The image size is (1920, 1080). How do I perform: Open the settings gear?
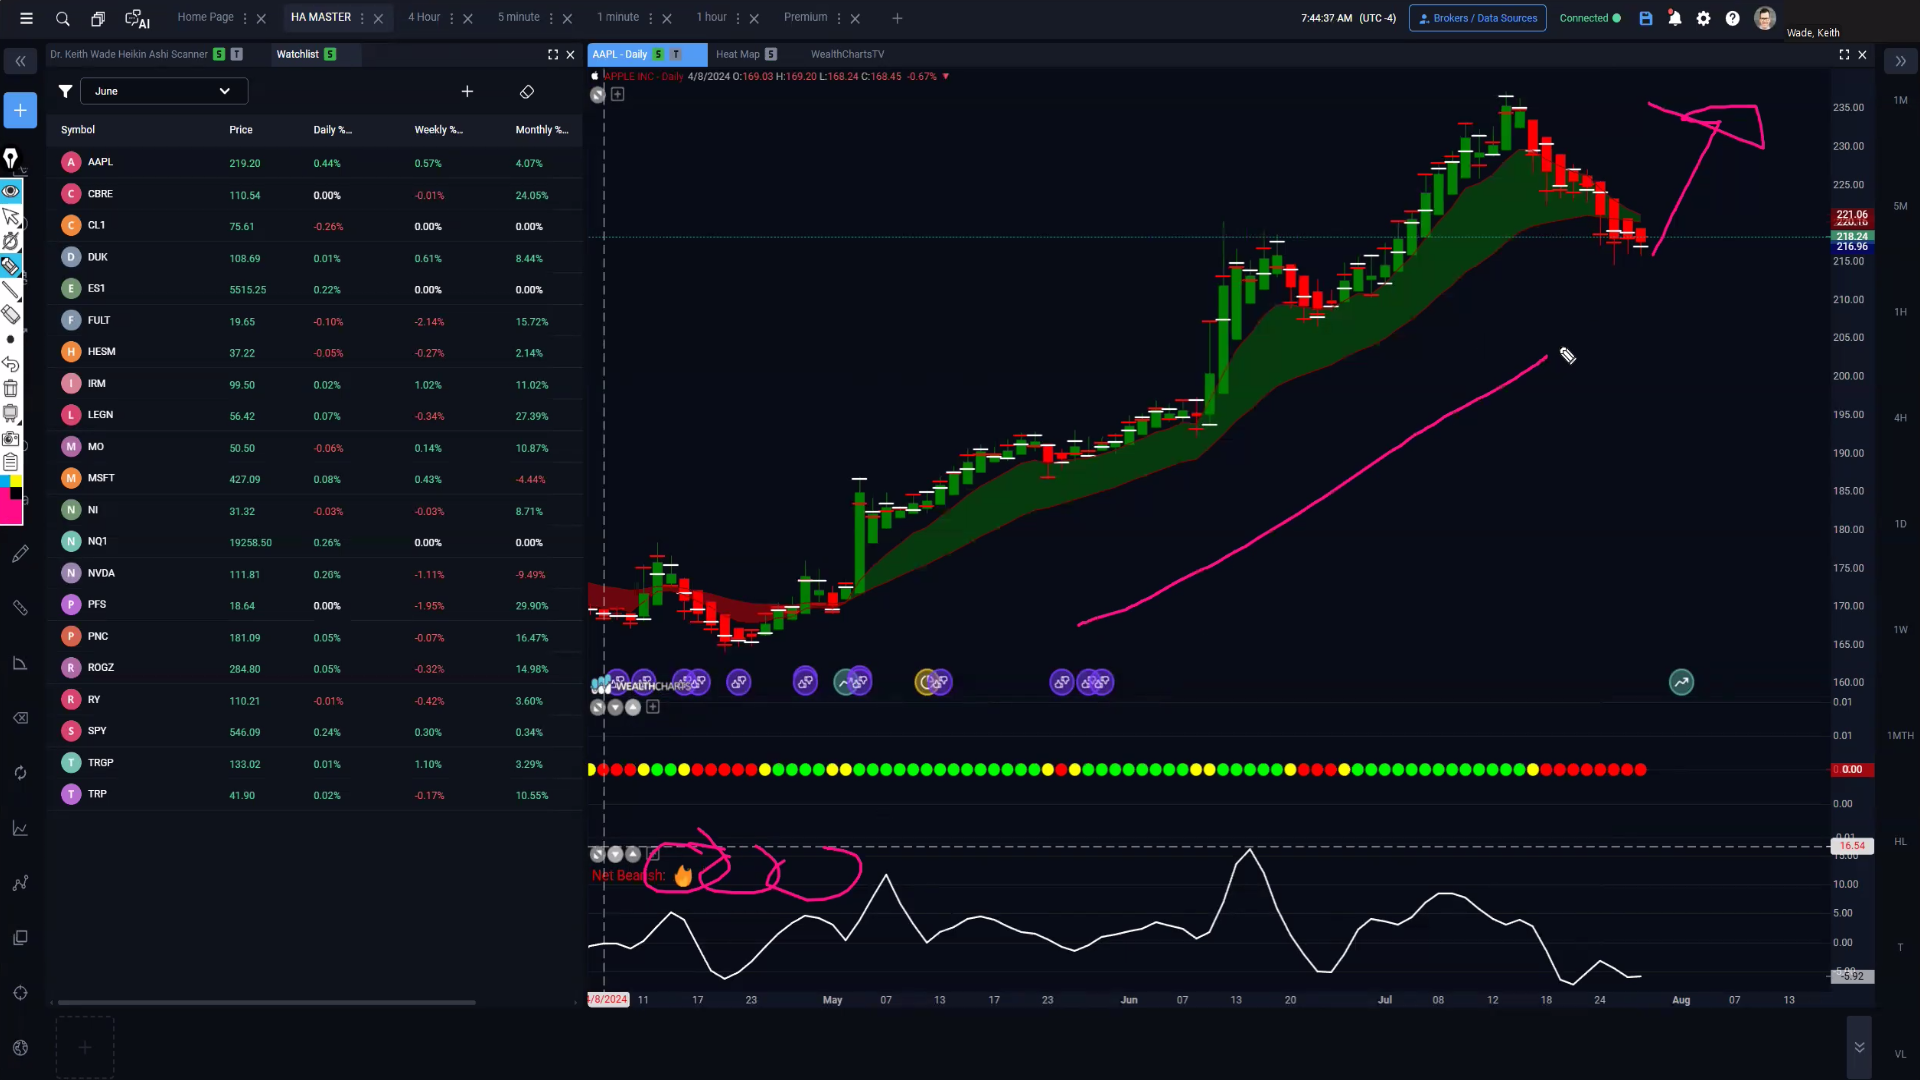click(x=1704, y=18)
